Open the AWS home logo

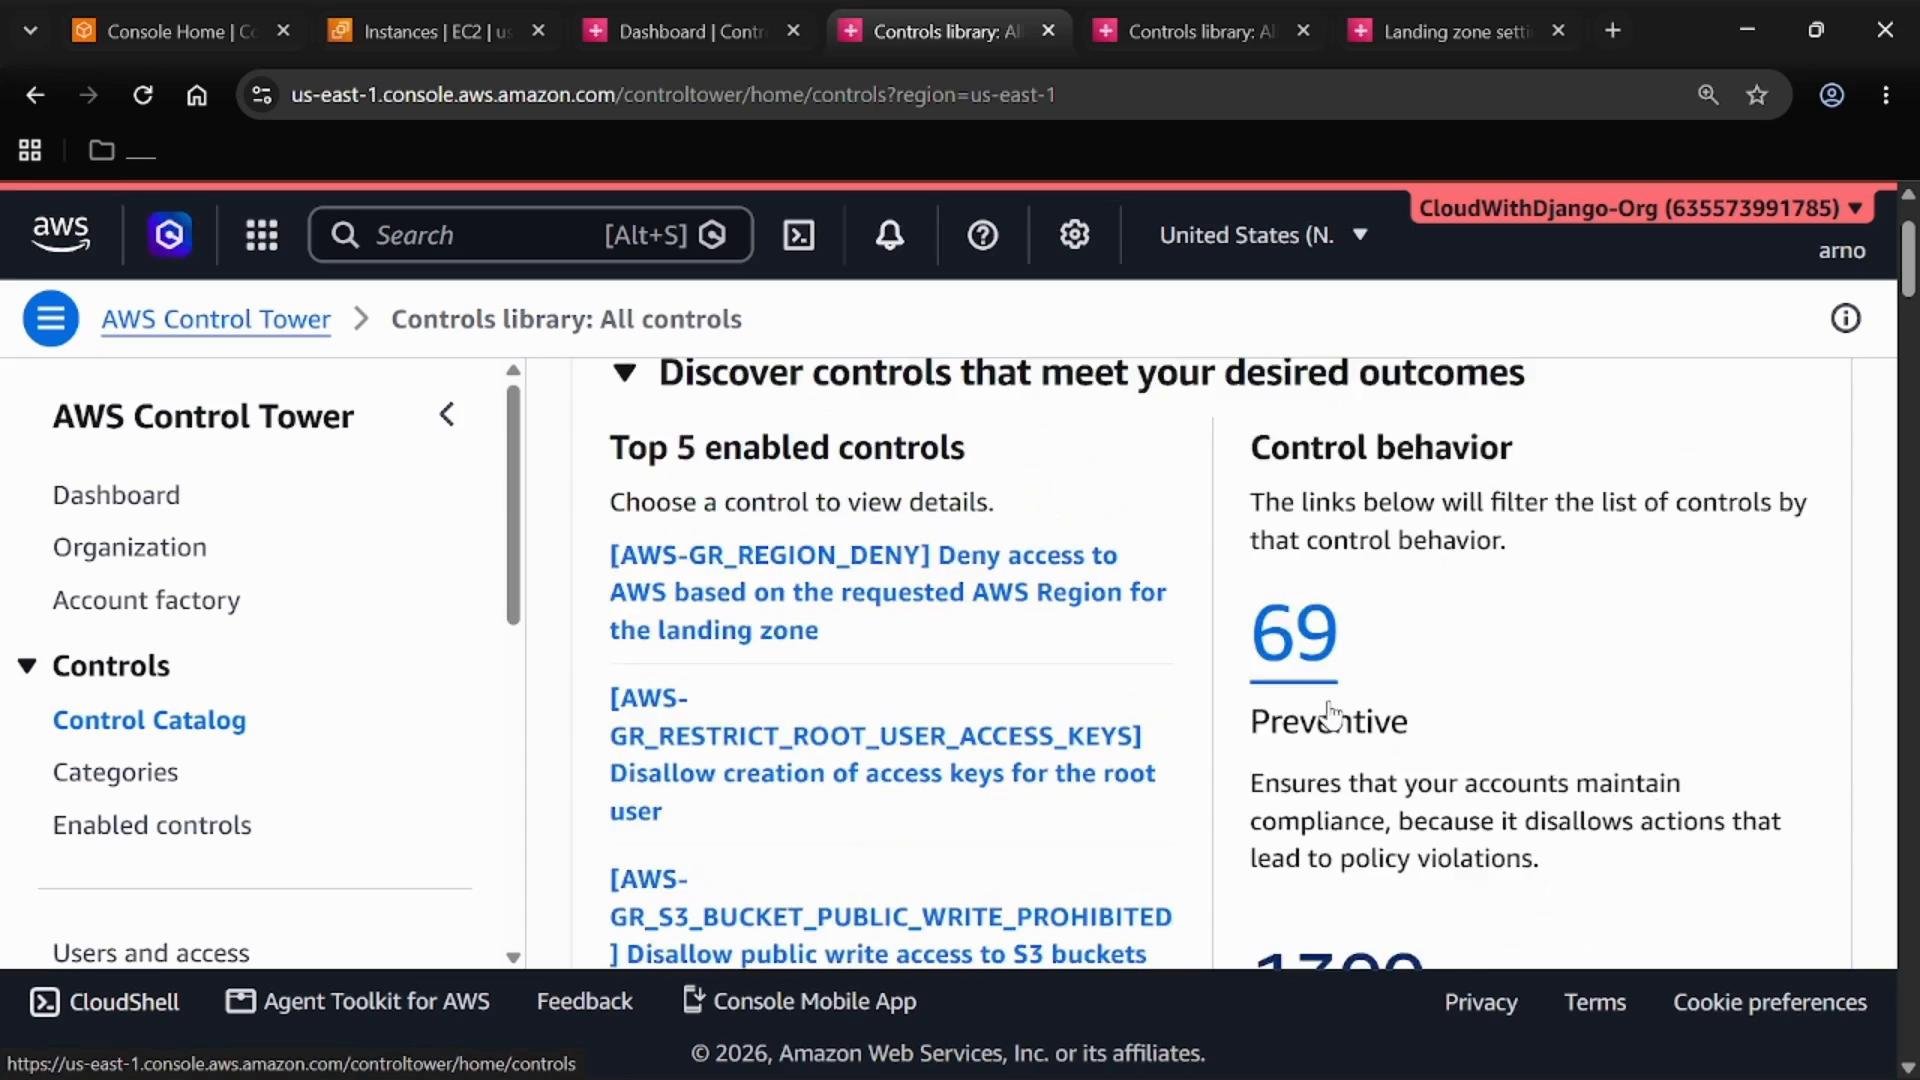point(61,234)
